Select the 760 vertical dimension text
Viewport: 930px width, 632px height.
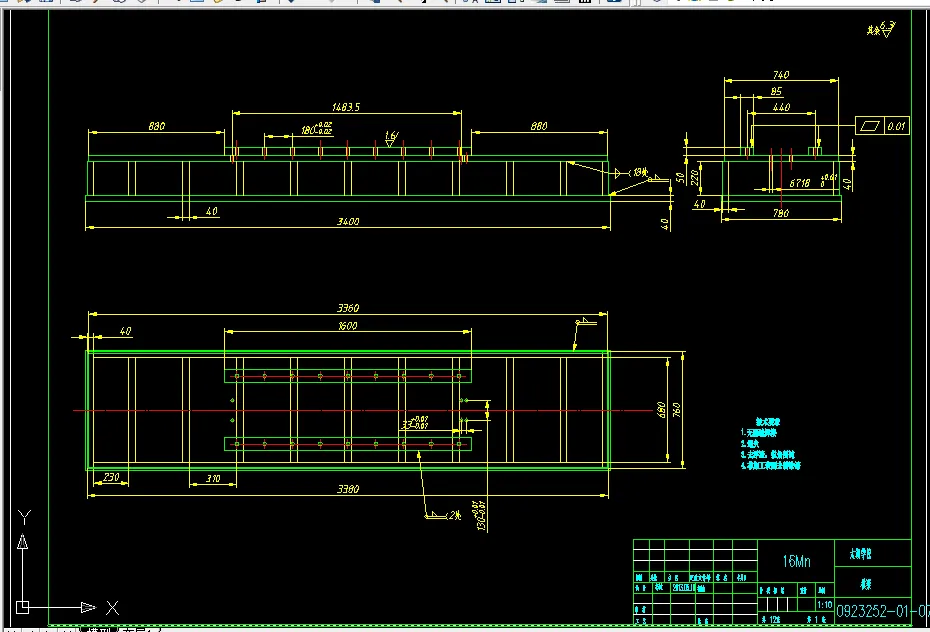point(677,410)
